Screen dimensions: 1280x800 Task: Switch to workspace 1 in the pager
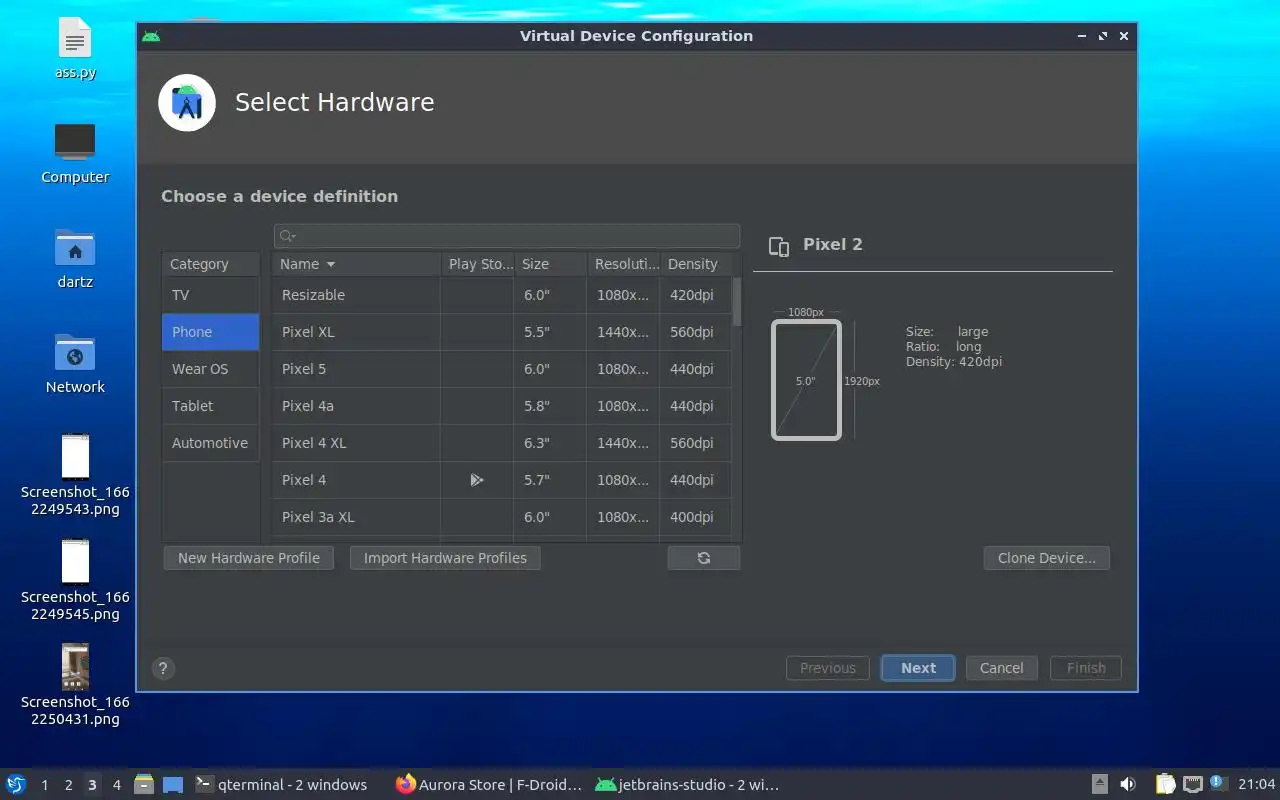point(44,784)
